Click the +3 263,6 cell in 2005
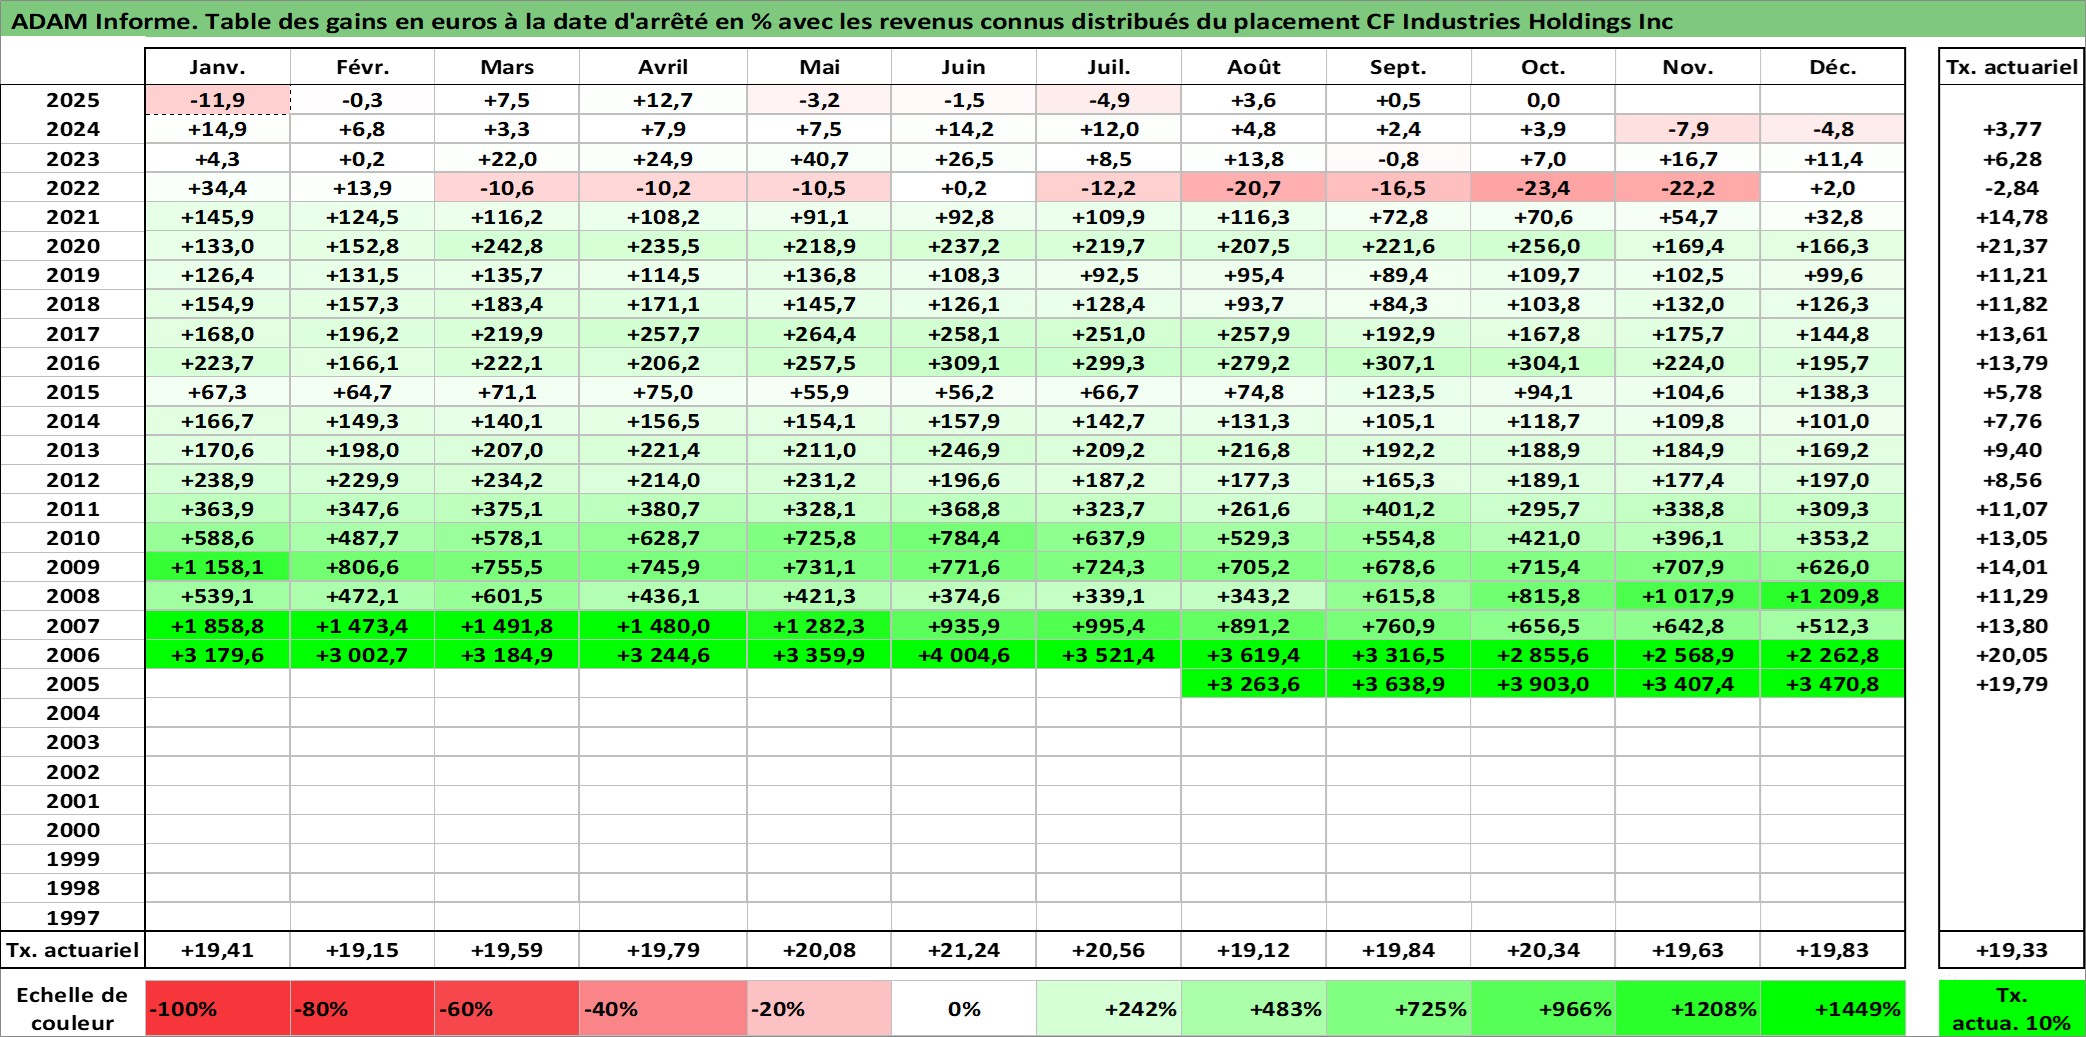 [1254, 684]
